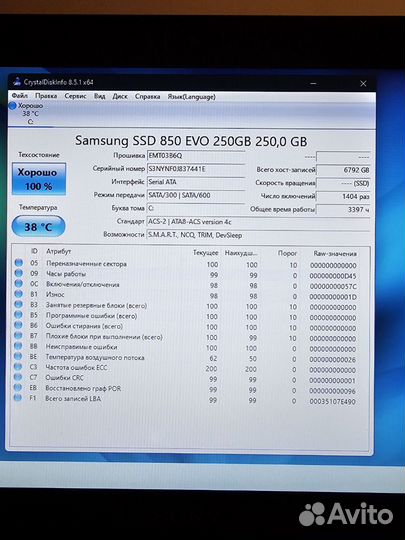The image size is (405, 540).
Task: Click the interface field Serial ATA
Action: coord(196,182)
